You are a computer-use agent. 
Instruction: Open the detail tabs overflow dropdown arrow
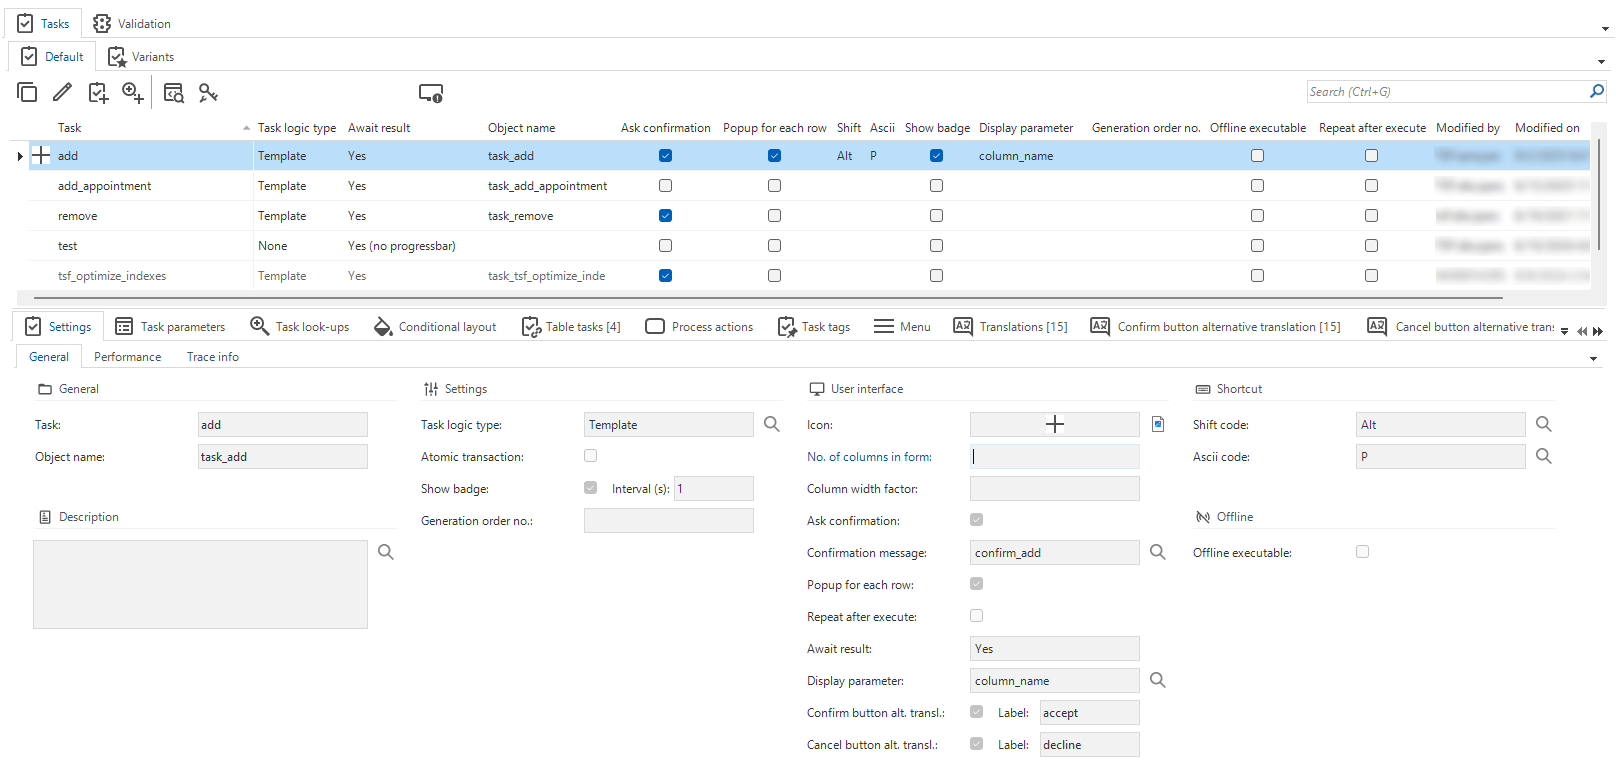pyautogui.click(x=1565, y=331)
